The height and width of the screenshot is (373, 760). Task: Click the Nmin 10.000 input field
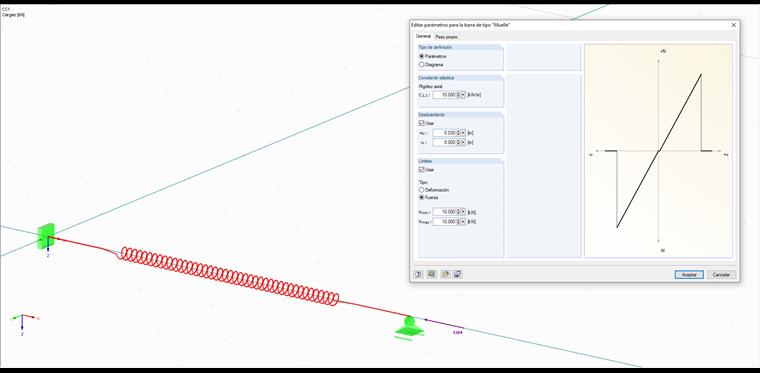pyautogui.click(x=444, y=212)
